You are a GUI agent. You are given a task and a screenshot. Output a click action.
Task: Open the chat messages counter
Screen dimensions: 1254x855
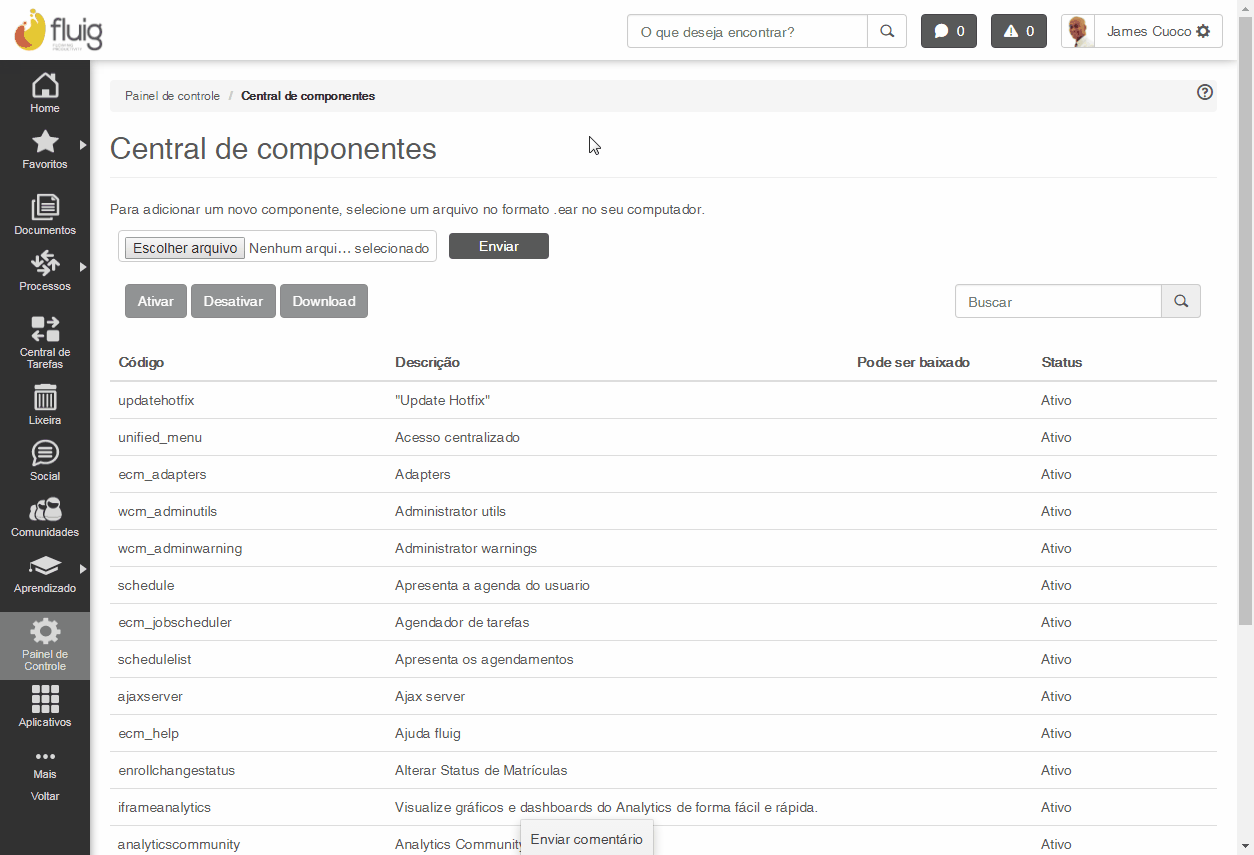[x=949, y=31]
